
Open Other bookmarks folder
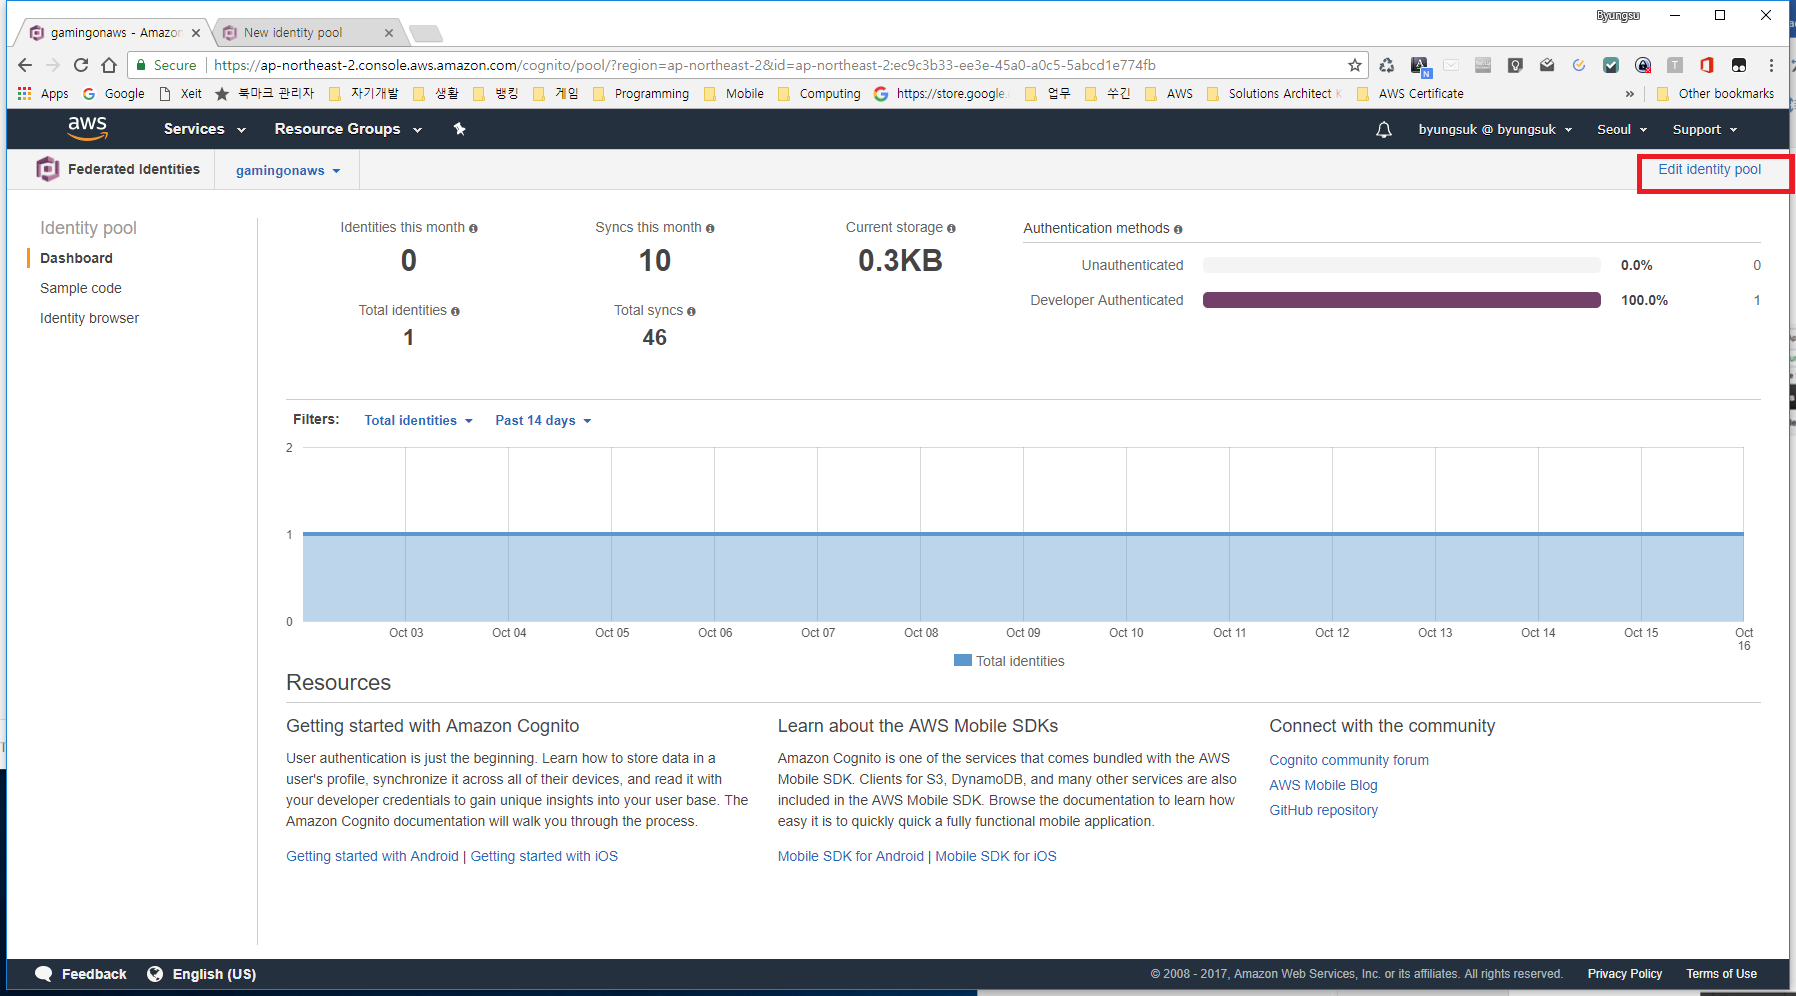(x=1716, y=93)
